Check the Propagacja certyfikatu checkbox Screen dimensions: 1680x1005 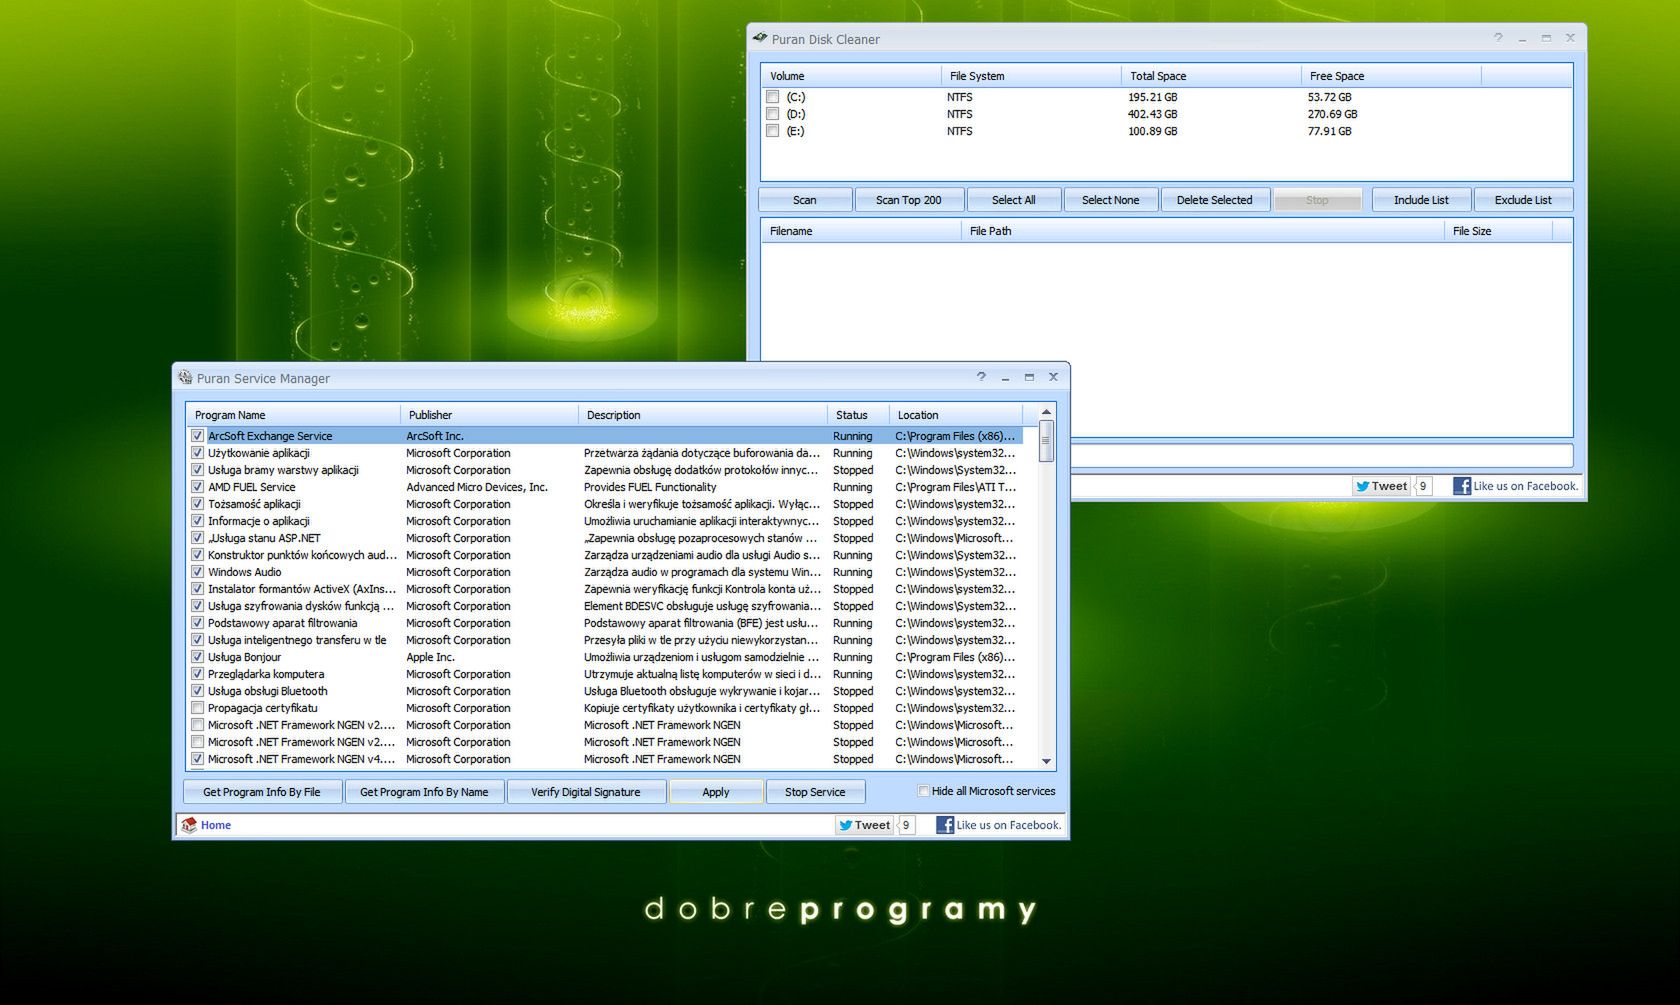[x=197, y=708]
